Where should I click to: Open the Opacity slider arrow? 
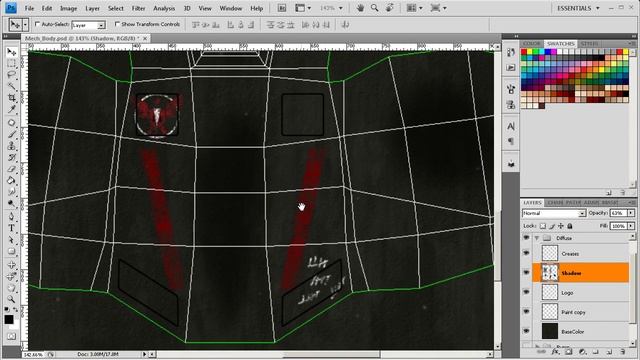pyautogui.click(x=631, y=213)
